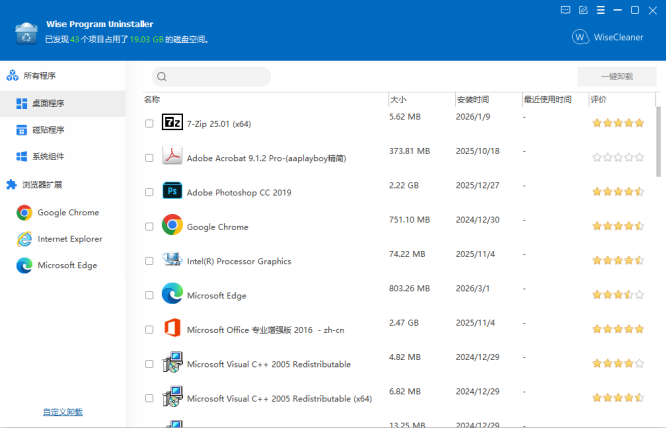Click the Adobe Acrobat program icon

172,156
